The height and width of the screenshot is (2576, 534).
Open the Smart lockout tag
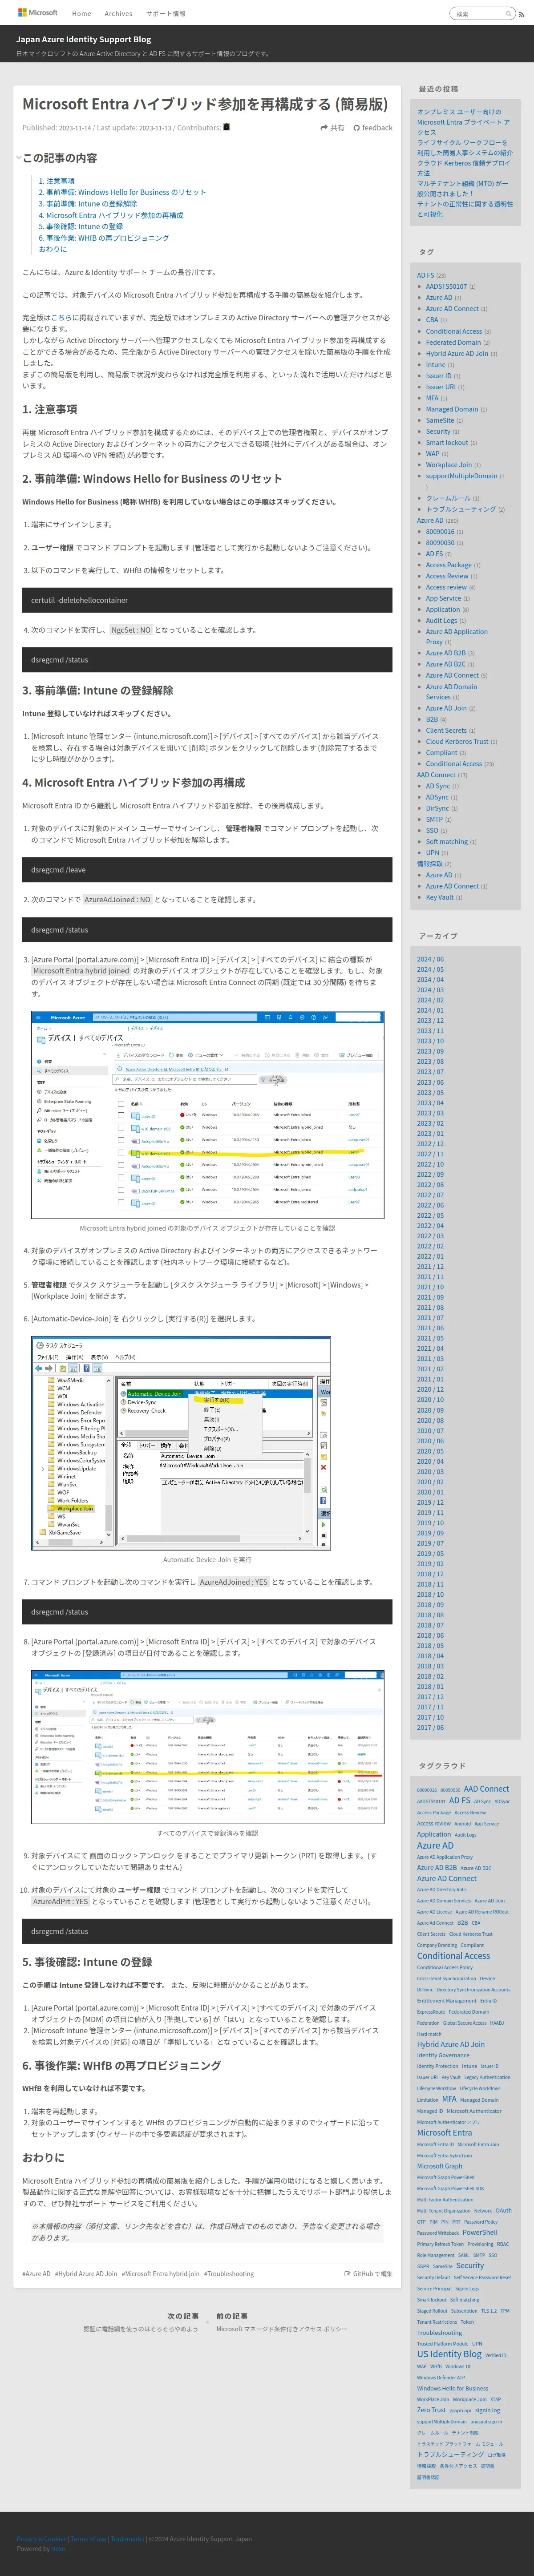coord(447,442)
